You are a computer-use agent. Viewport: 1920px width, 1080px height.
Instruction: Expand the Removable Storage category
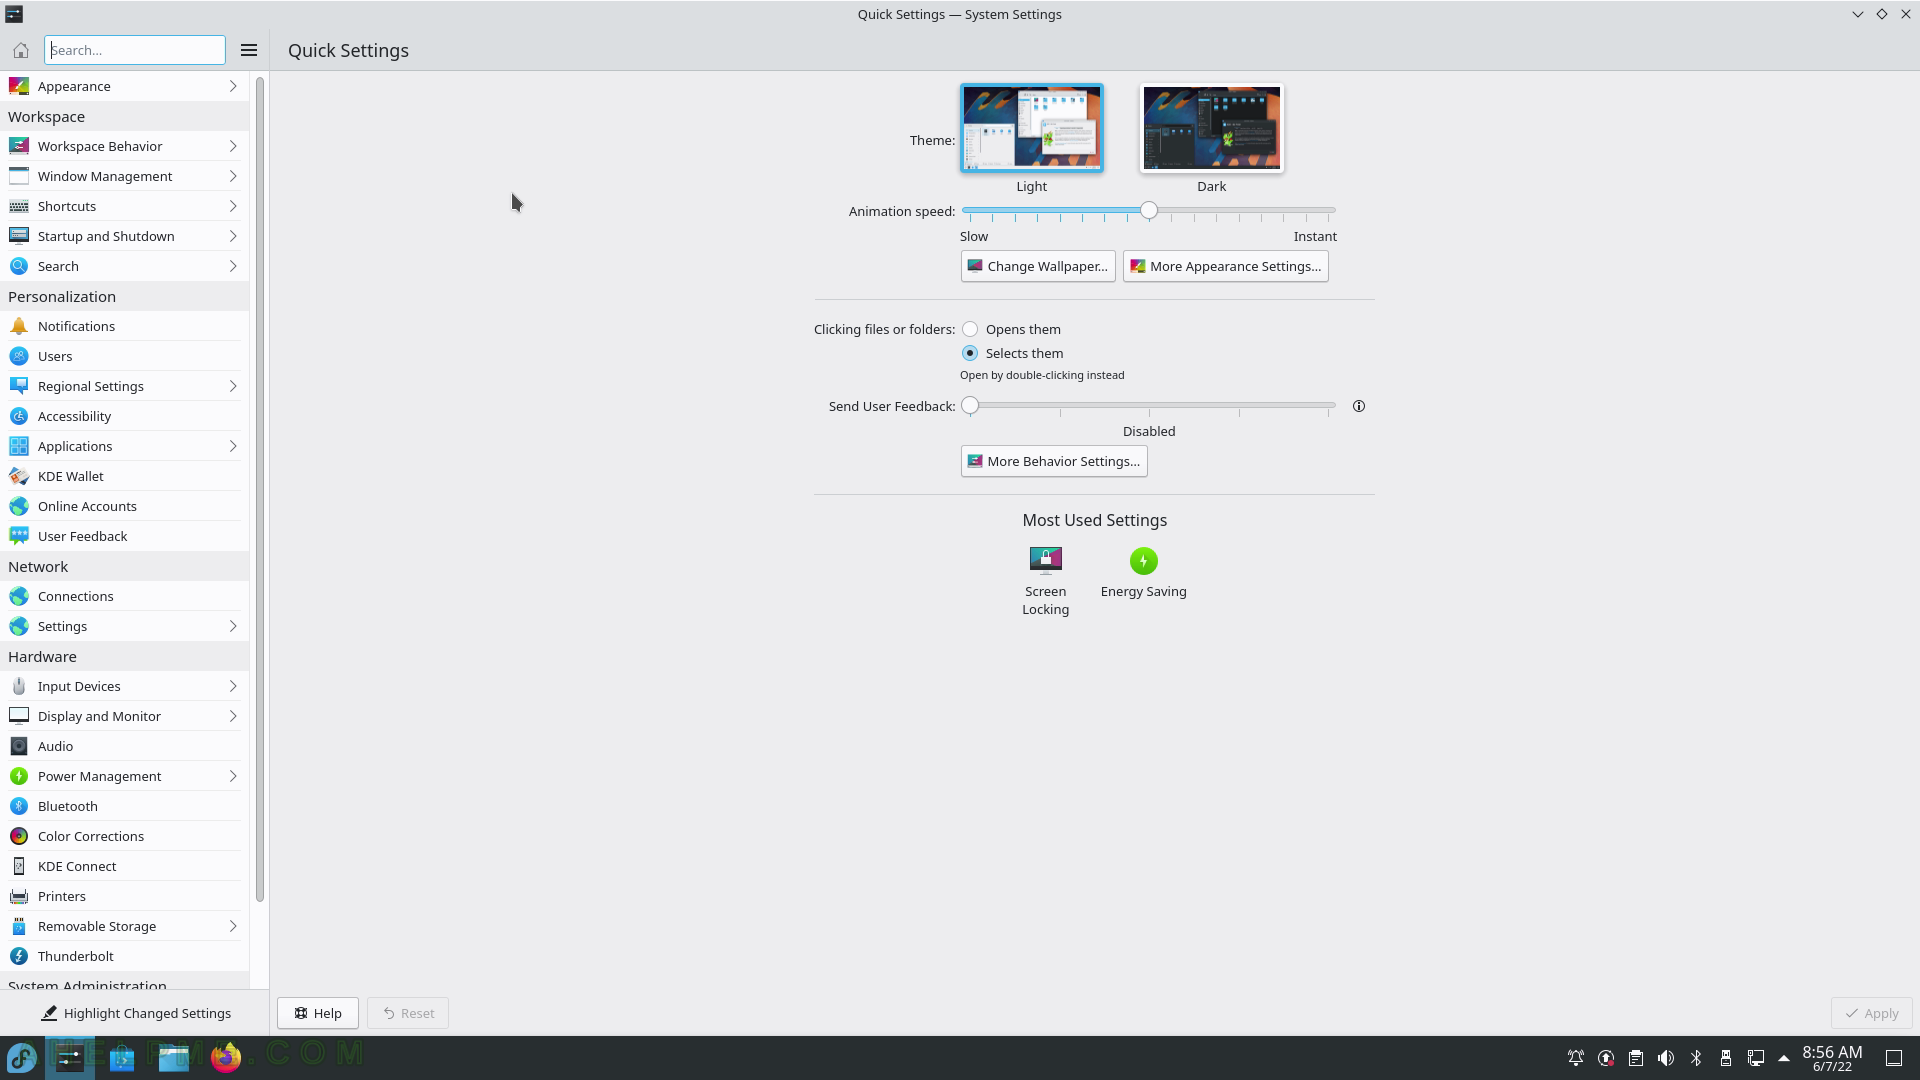tap(125, 926)
